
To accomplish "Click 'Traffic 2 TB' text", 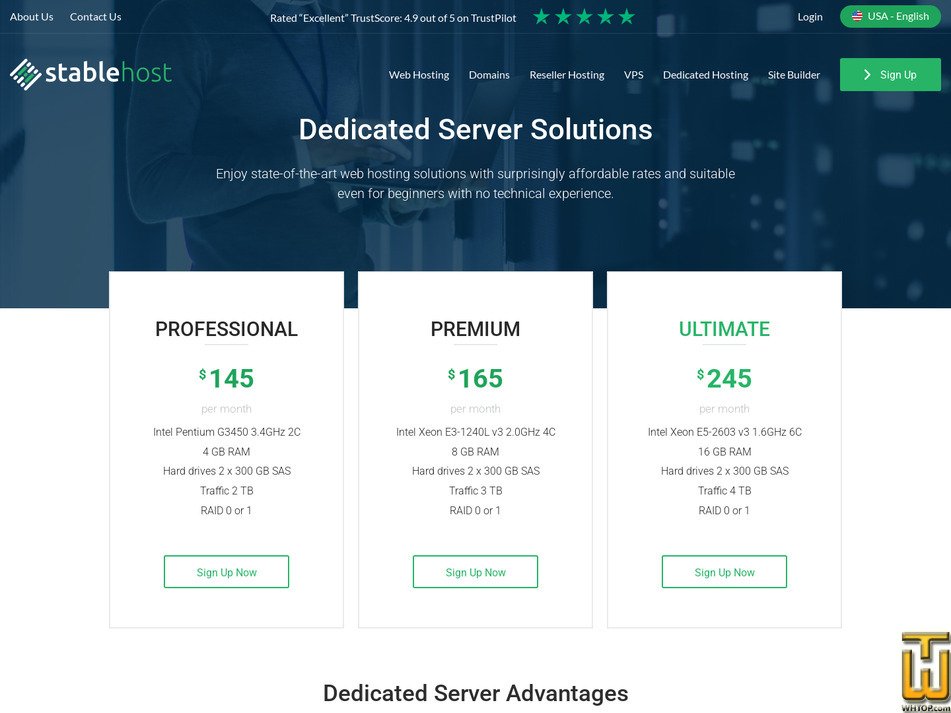I will coord(226,490).
